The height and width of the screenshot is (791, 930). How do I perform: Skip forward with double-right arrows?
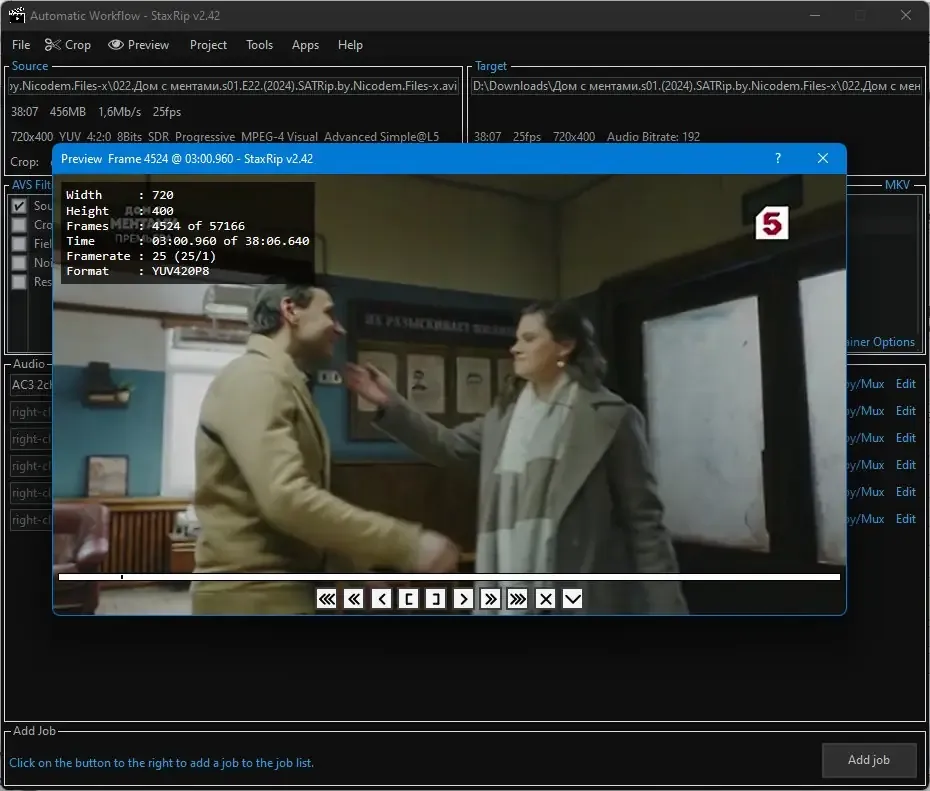pyautogui.click(x=491, y=599)
